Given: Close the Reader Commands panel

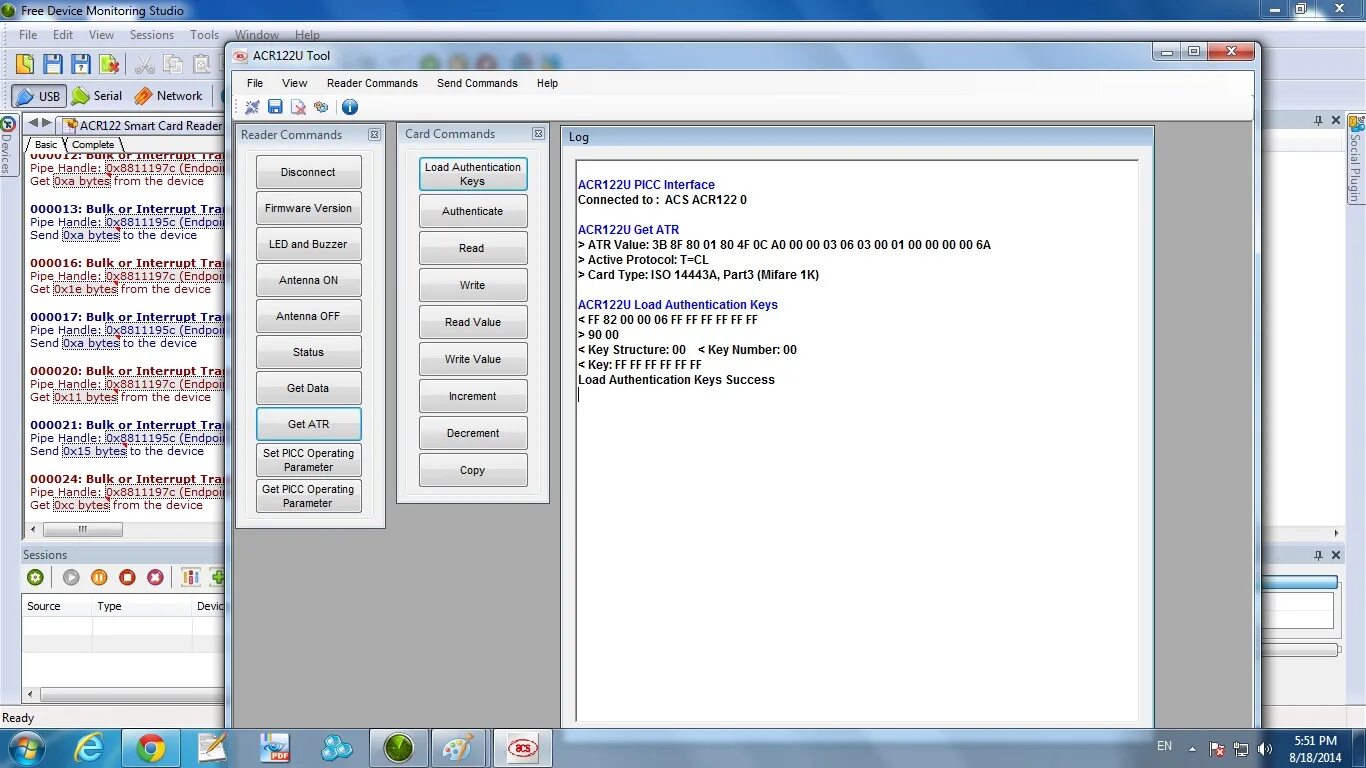Looking at the screenshot, I should click(374, 134).
